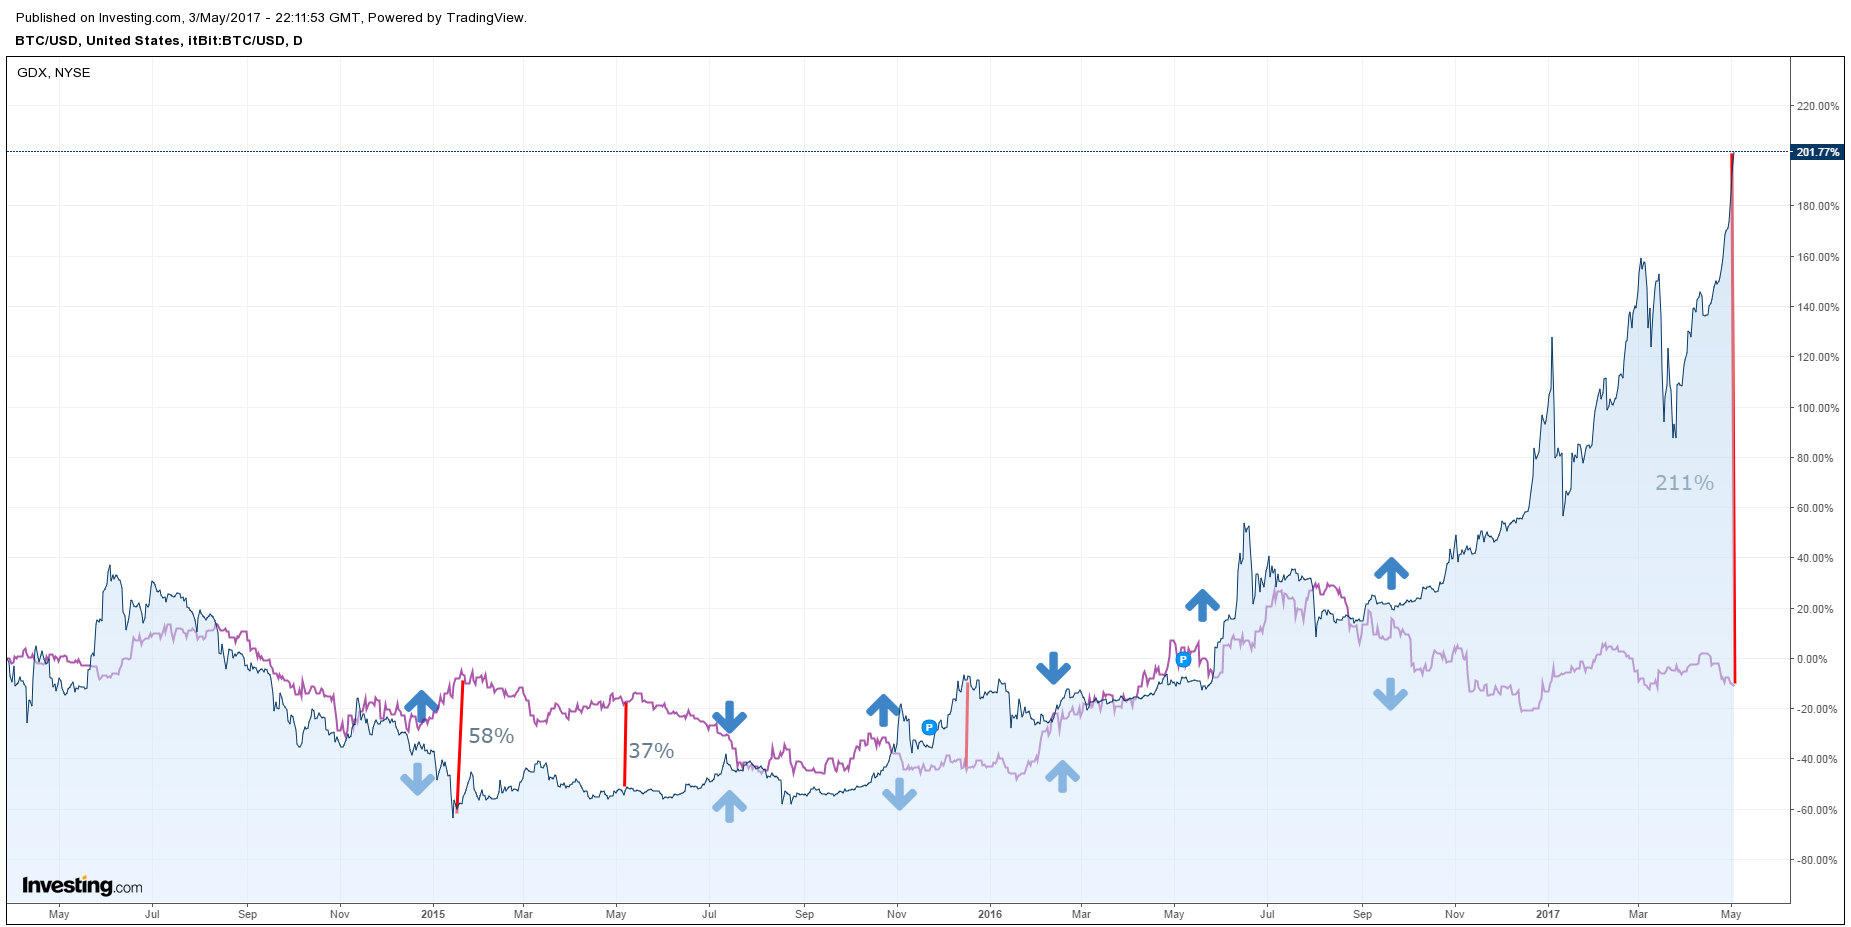Select the dark up arrow above September 2016
The height and width of the screenshot is (927, 1851).
coord(1391,573)
